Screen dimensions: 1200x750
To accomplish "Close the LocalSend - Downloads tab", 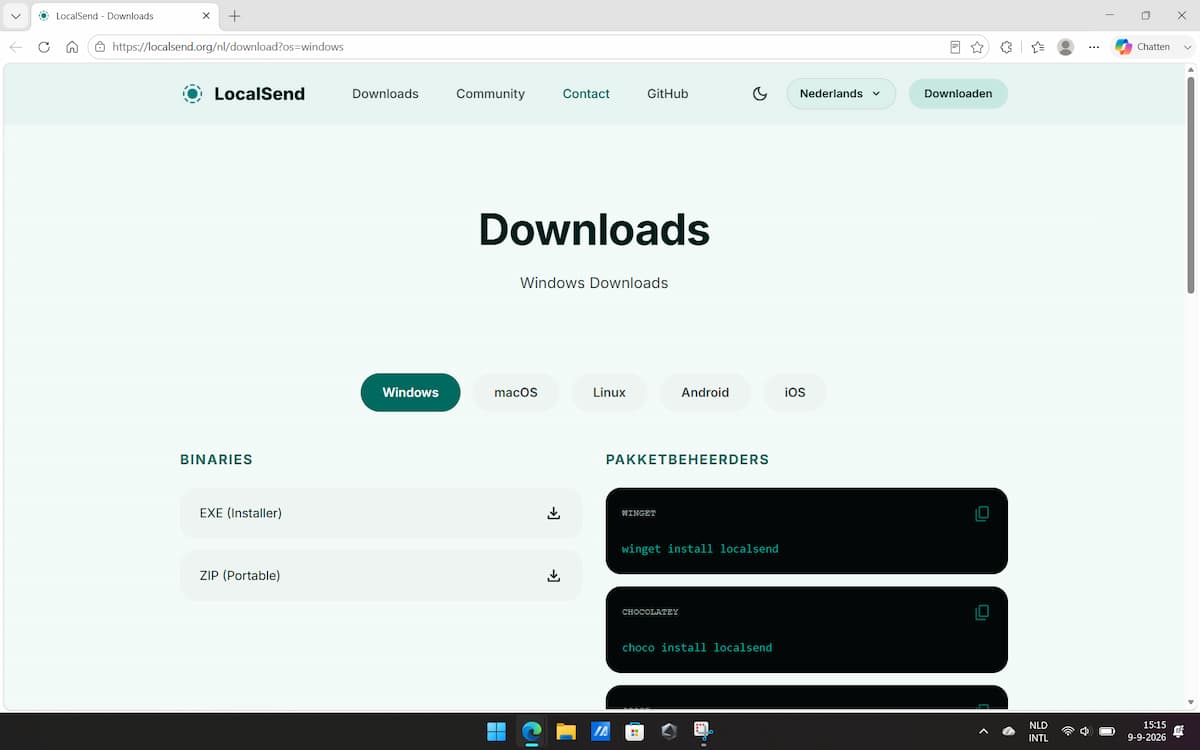I will coord(205,16).
